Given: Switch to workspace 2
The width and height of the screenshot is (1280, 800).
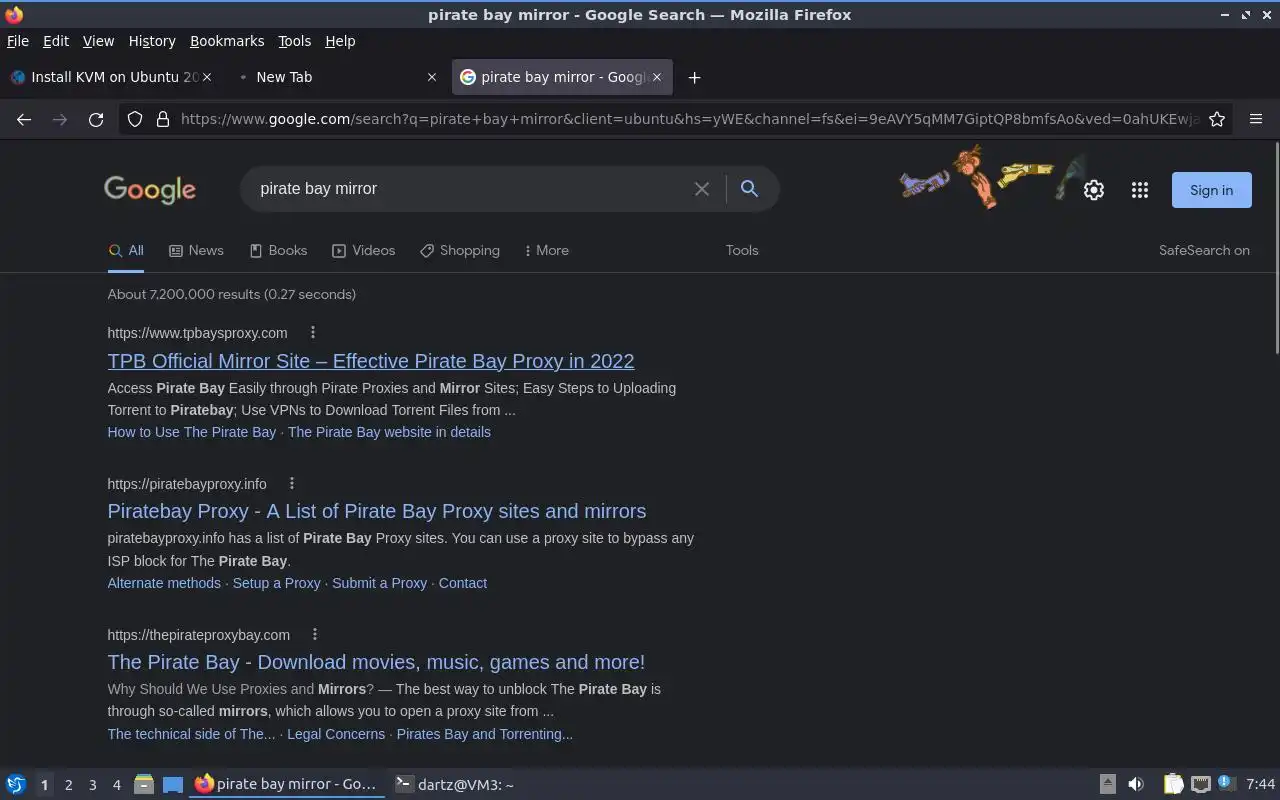Looking at the screenshot, I should [x=68, y=785].
